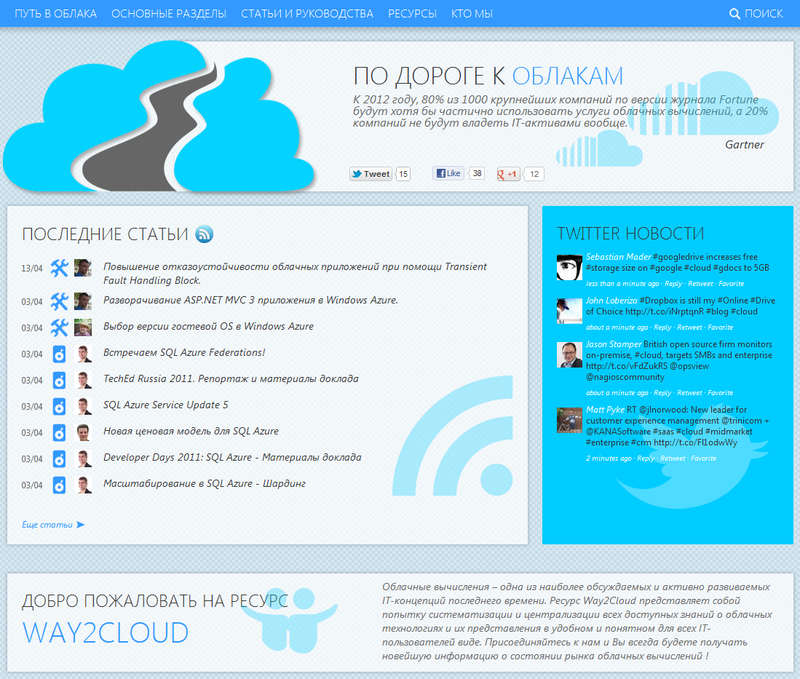Open the КТО МЫ menu
800x679 pixels.
tap(472, 14)
